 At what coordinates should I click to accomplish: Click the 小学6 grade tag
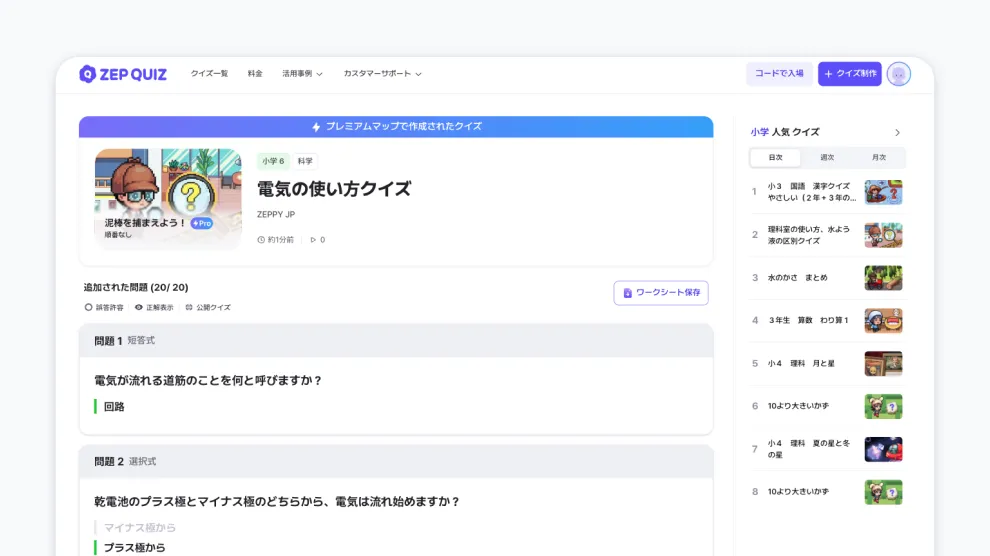[273, 161]
